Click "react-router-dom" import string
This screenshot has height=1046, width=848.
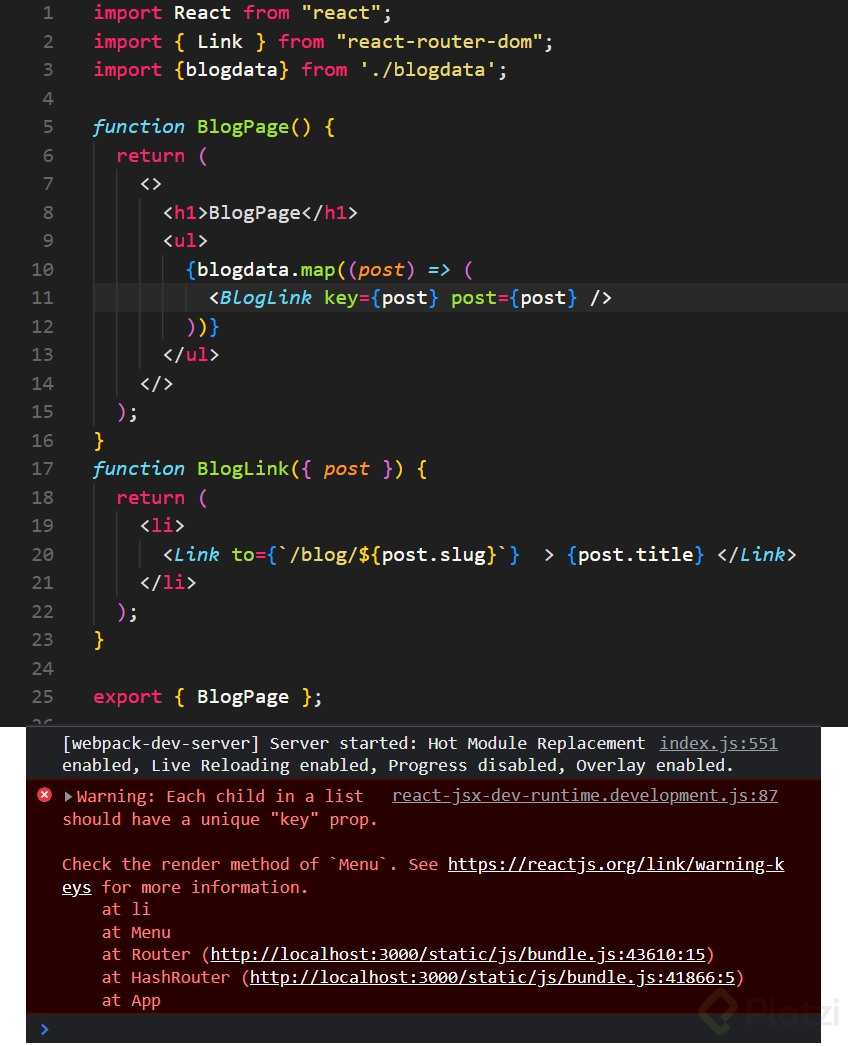439,41
